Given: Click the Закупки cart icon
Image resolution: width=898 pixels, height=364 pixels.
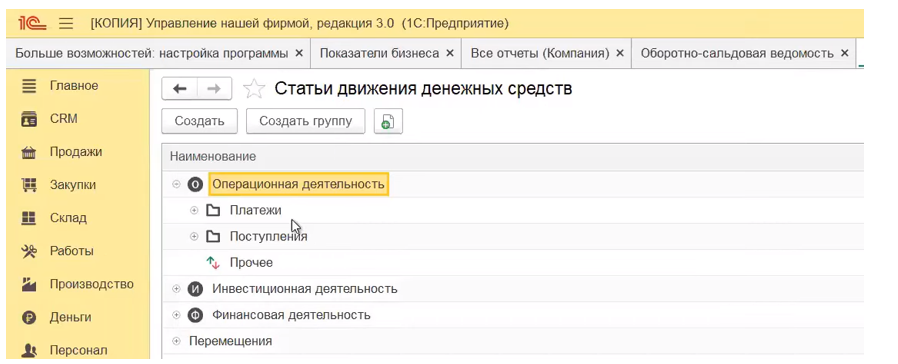Looking at the screenshot, I should point(29,185).
